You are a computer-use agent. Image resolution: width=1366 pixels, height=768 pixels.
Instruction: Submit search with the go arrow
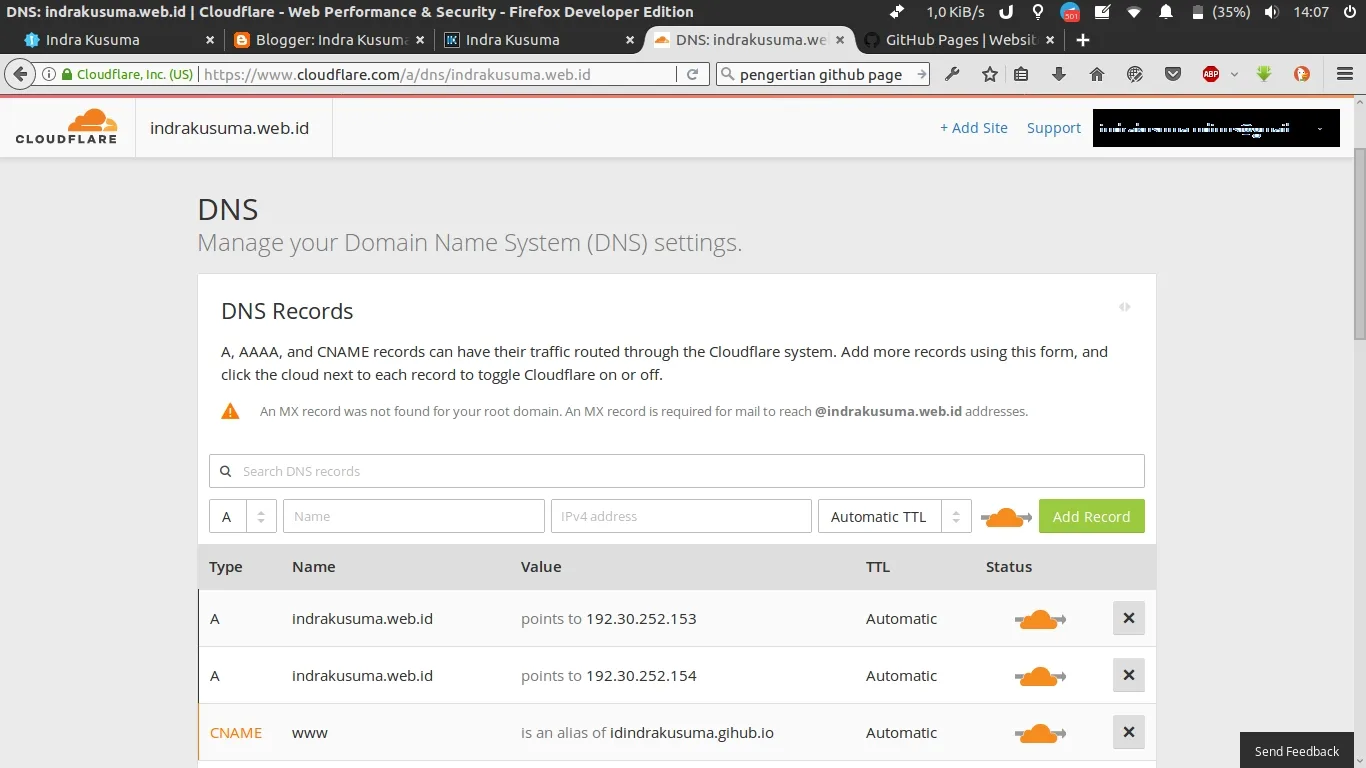(921, 74)
